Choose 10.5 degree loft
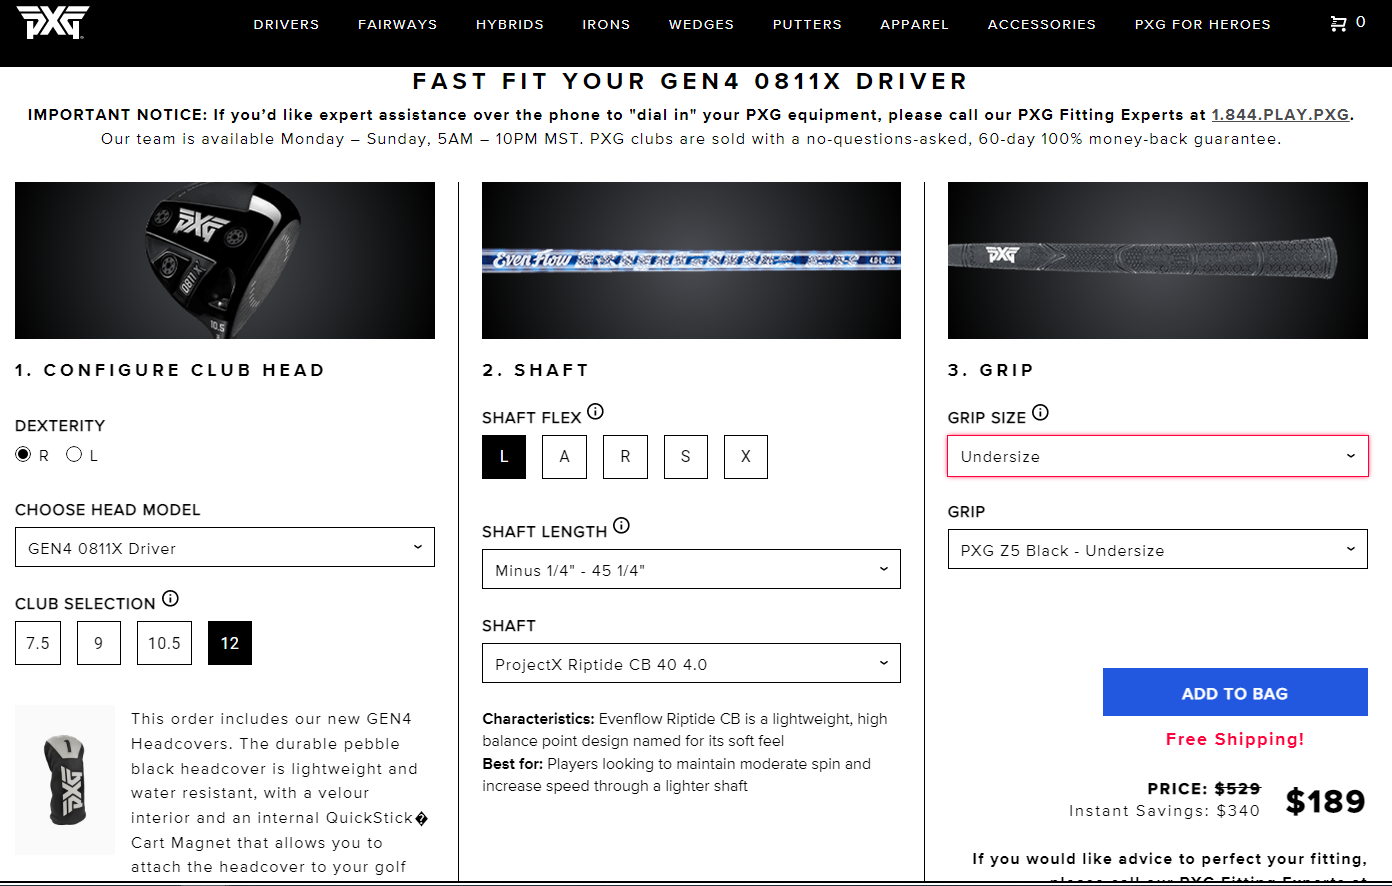1392x886 pixels. [x=164, y=643]
